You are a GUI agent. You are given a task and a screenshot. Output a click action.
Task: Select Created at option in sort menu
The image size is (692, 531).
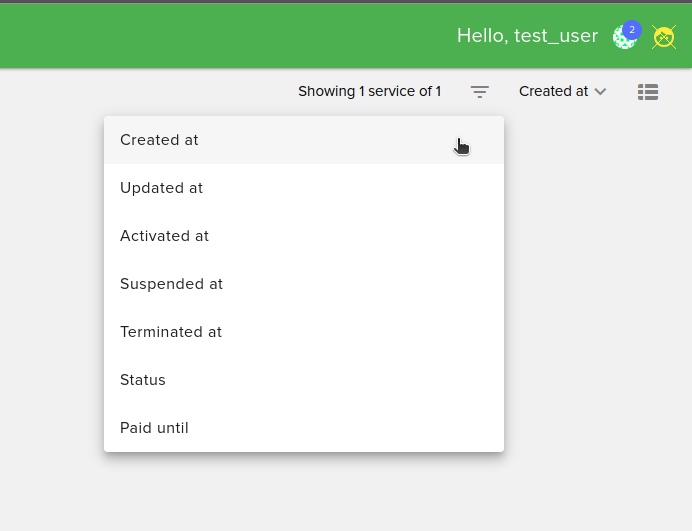[160, 140]
